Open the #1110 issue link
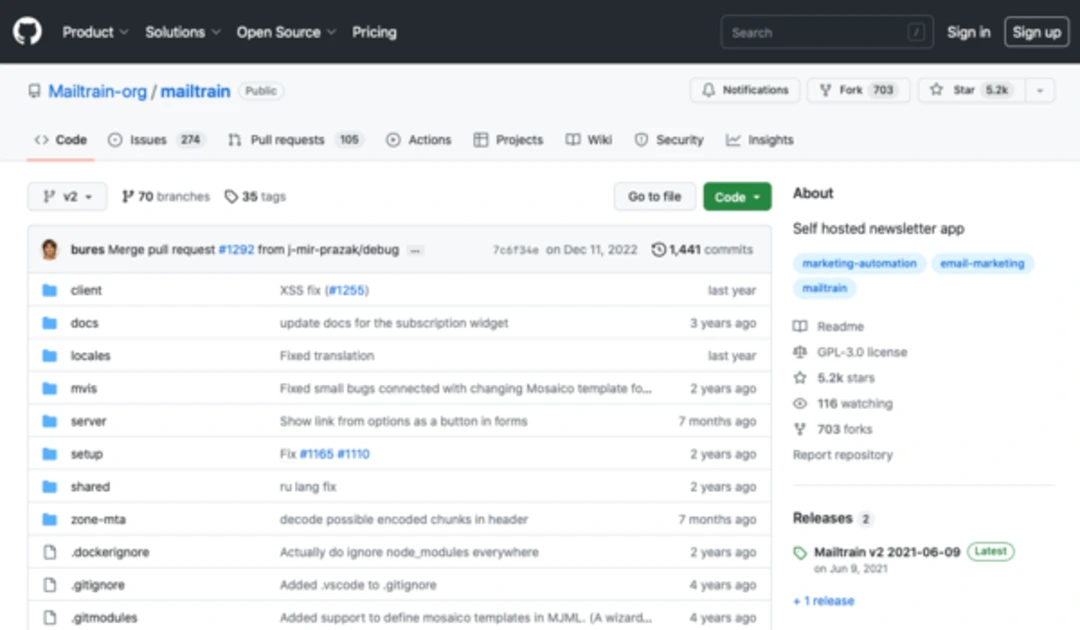 [353, 454]
